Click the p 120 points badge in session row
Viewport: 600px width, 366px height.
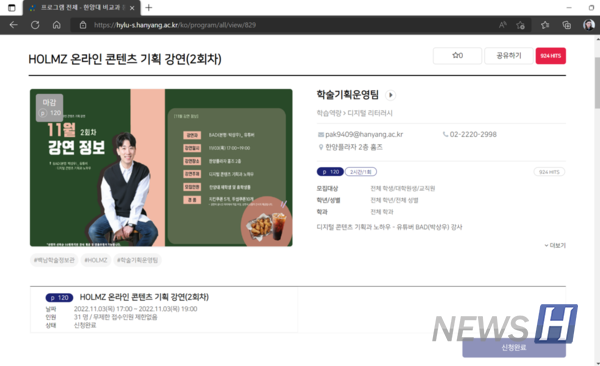point(59,297)
